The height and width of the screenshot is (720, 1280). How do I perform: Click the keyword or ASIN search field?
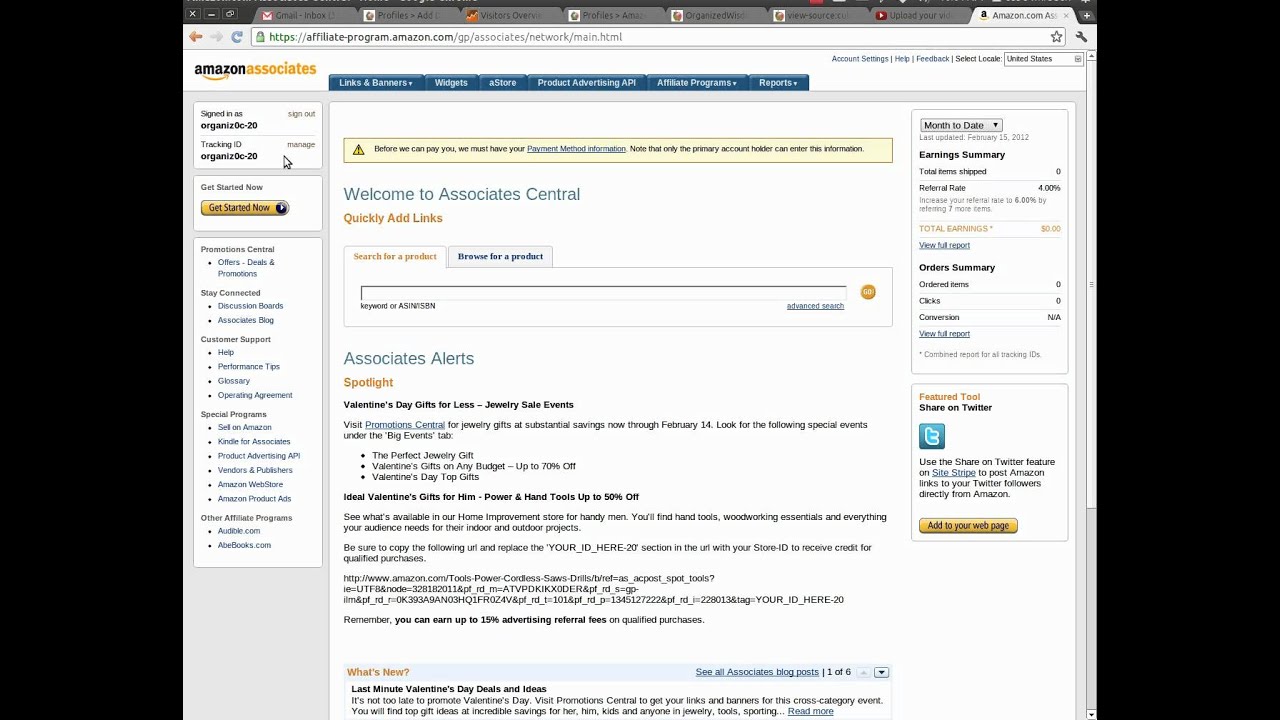[x=603, y=293]
